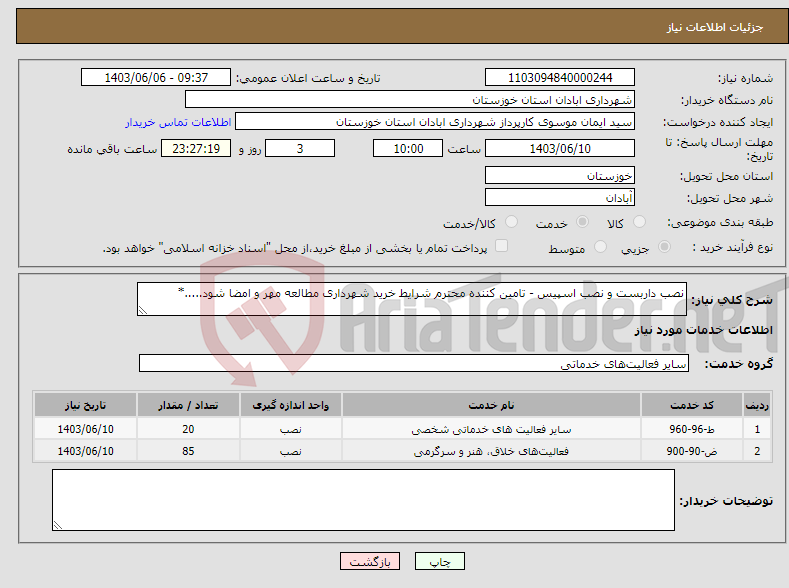Click the تعداد / مقدار column header

[188, 405]
